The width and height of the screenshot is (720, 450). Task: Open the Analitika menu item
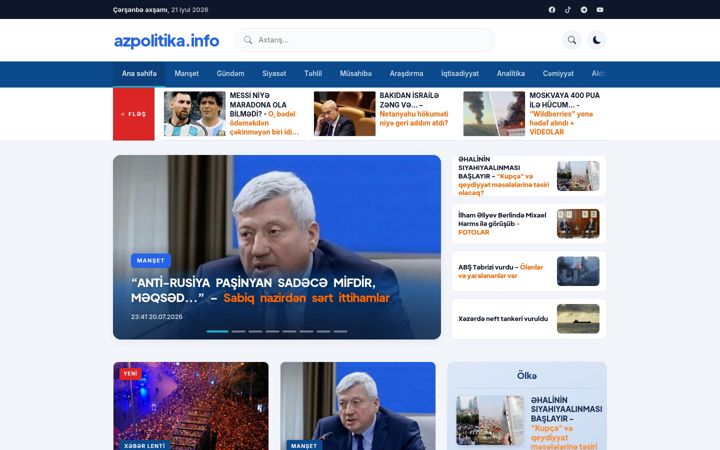pyautogui.click(x=511, y=73)
